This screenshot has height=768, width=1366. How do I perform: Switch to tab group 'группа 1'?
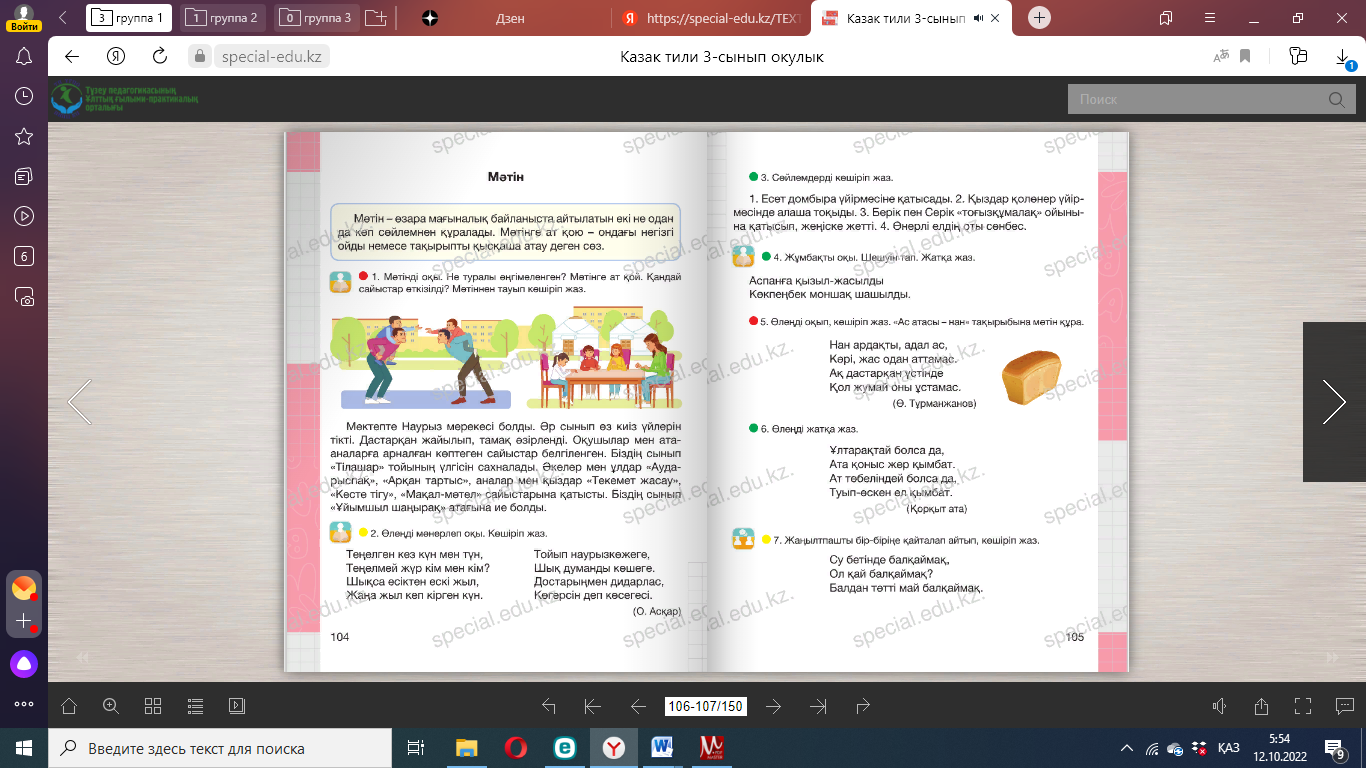point(129,17)
